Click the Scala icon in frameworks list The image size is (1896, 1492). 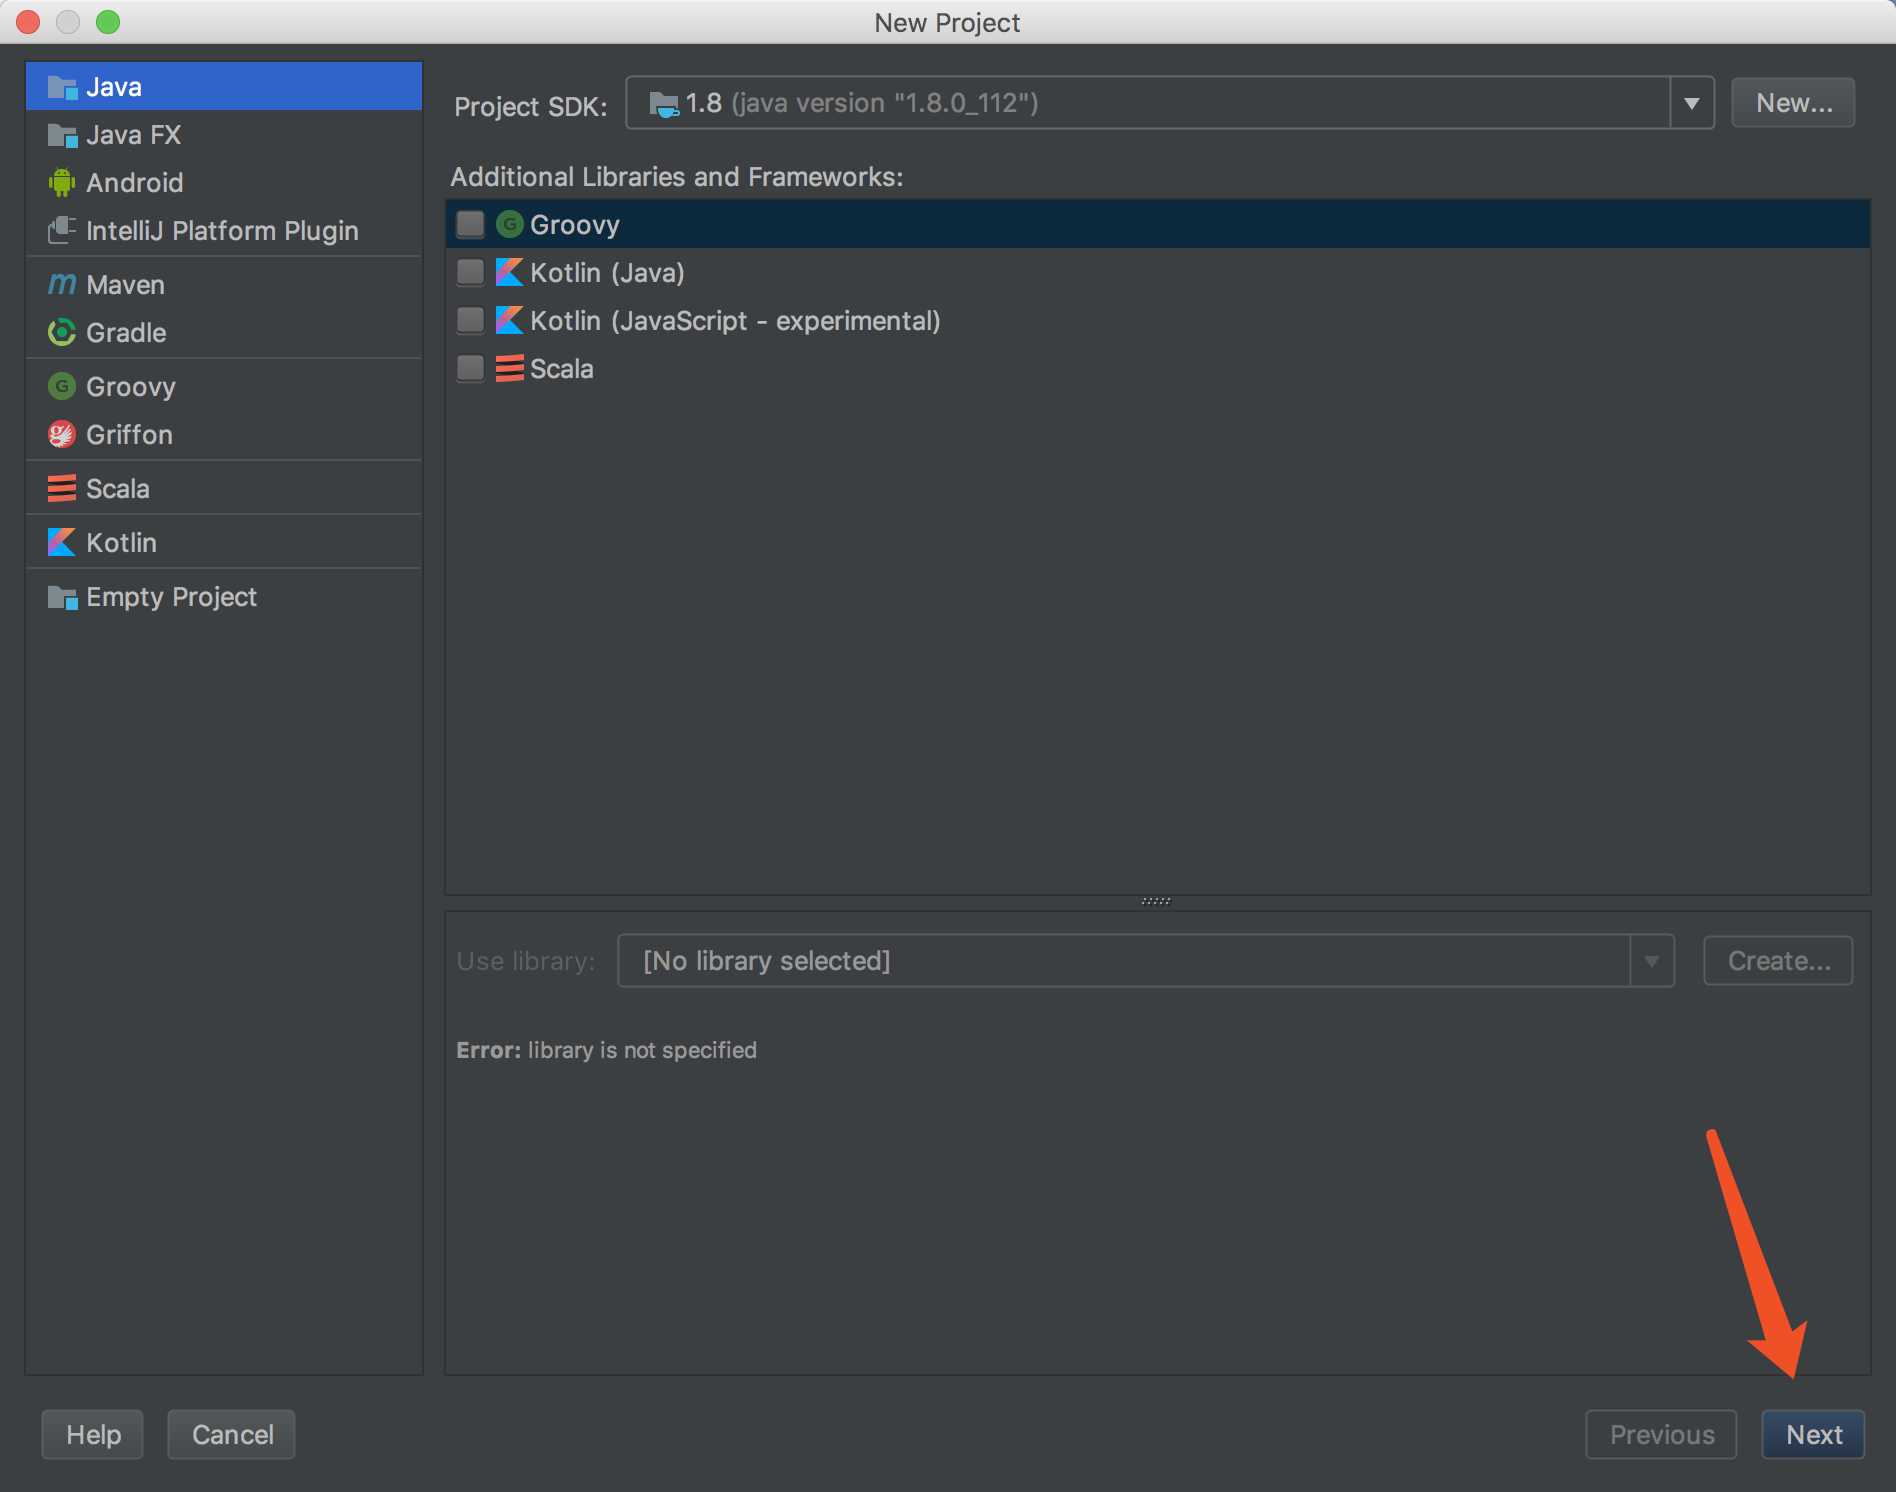510,369
